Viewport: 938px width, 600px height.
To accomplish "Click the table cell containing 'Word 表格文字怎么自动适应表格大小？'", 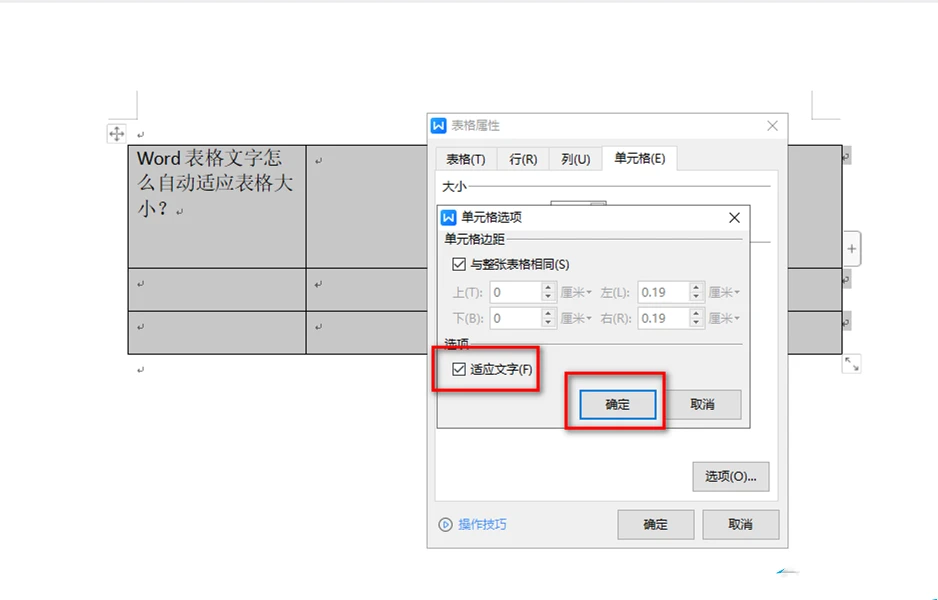I will pyautogui.click(x=217, y=206).
